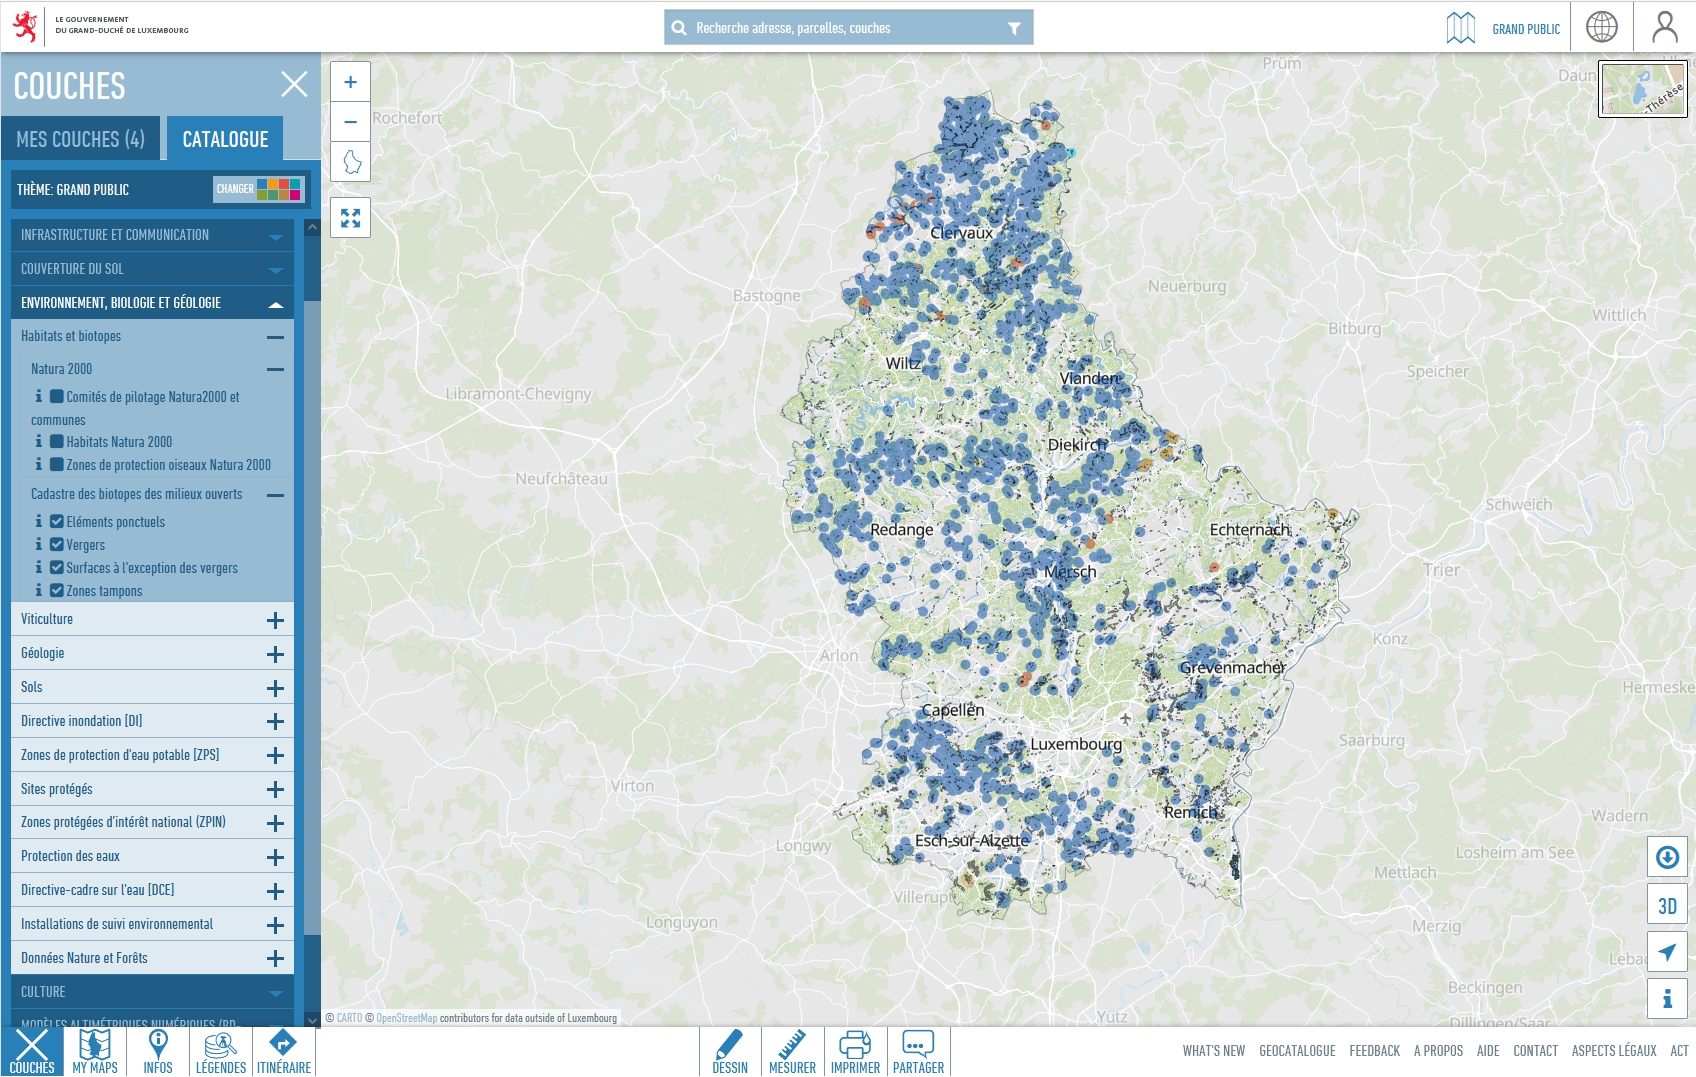Open A Propos link
The width and height of the screenshot is (1696, 1077).
click(1438, 1051)
